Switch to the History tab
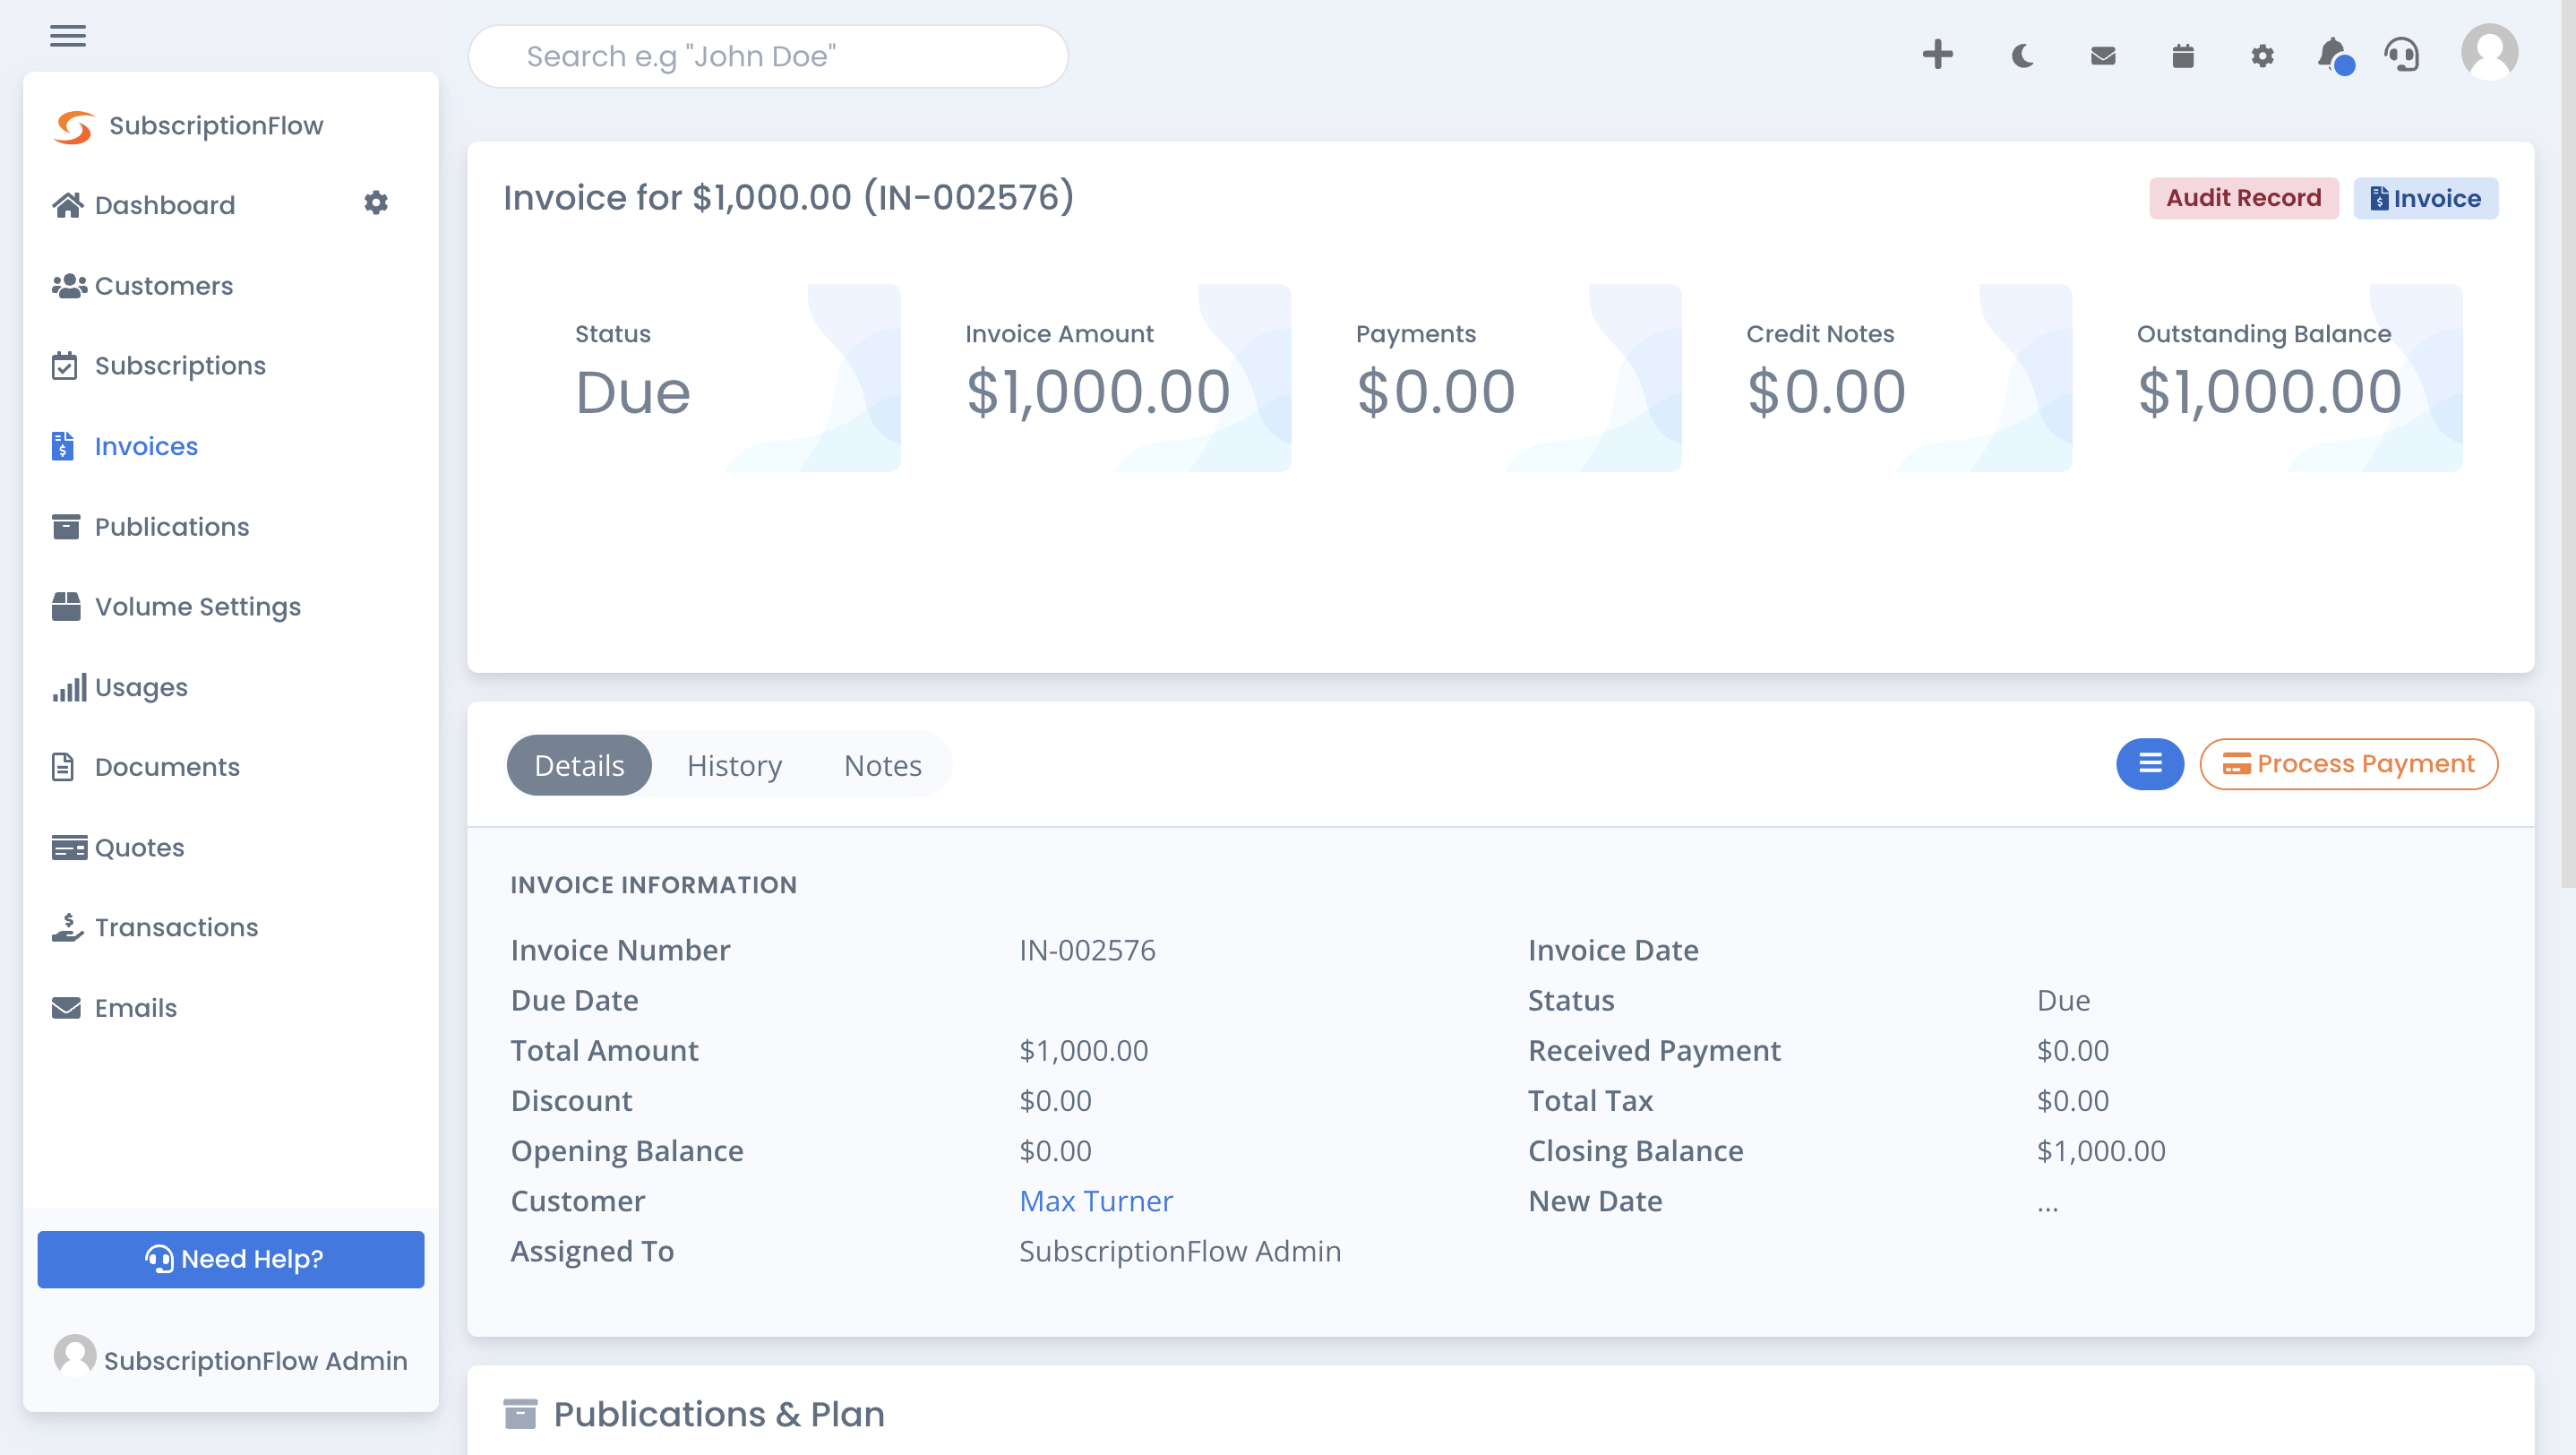 (x=734, y=765)
